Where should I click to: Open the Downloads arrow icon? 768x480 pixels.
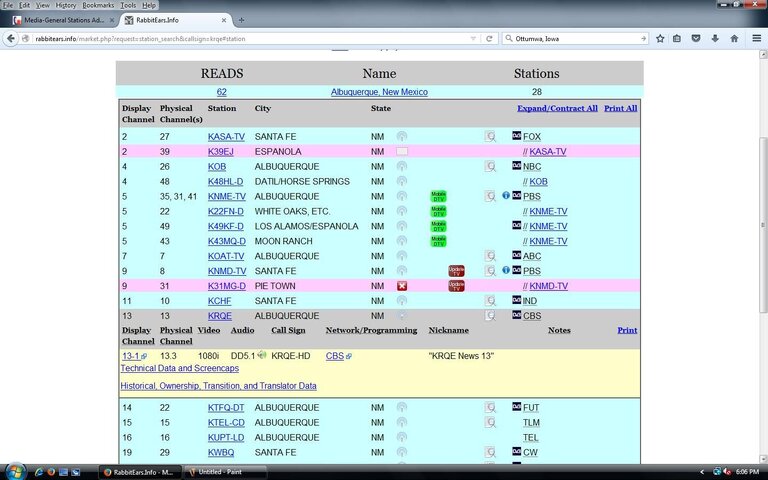point(715,38)
